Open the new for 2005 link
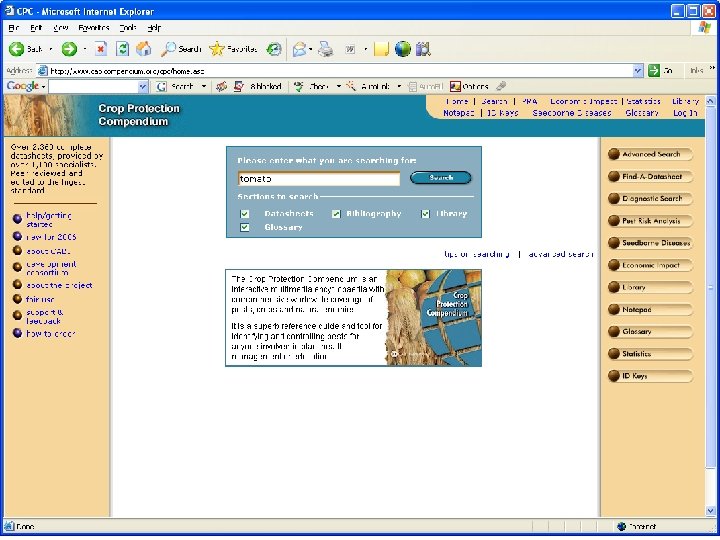 pyautogui.click(x=51, y=237)
